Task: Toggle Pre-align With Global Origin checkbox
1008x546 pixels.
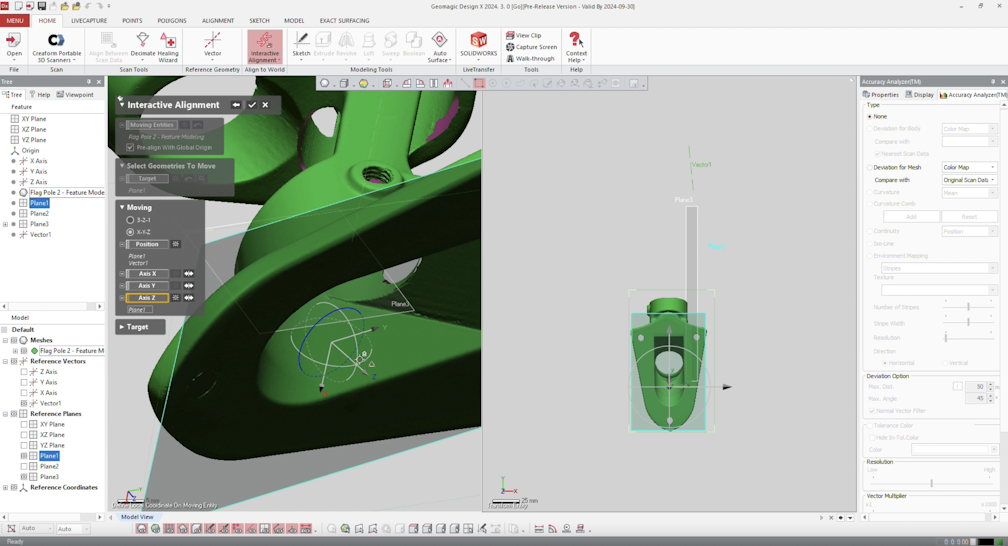Action: click(130, 147)
